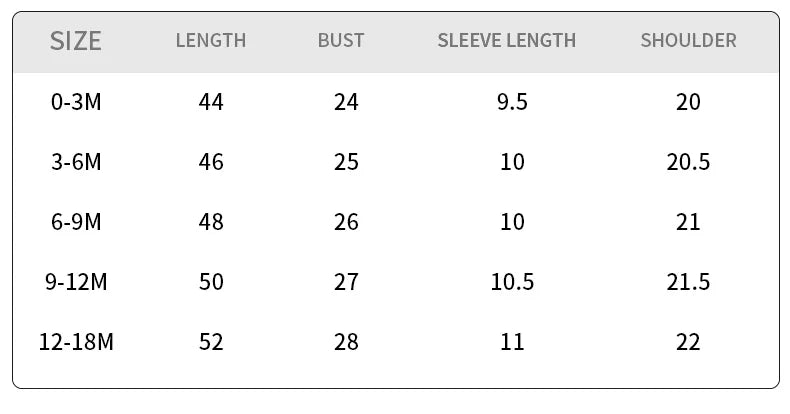Click sleeve length 11 for 12-18M
This screenshot has width=790, height=414.
(512, 342)
